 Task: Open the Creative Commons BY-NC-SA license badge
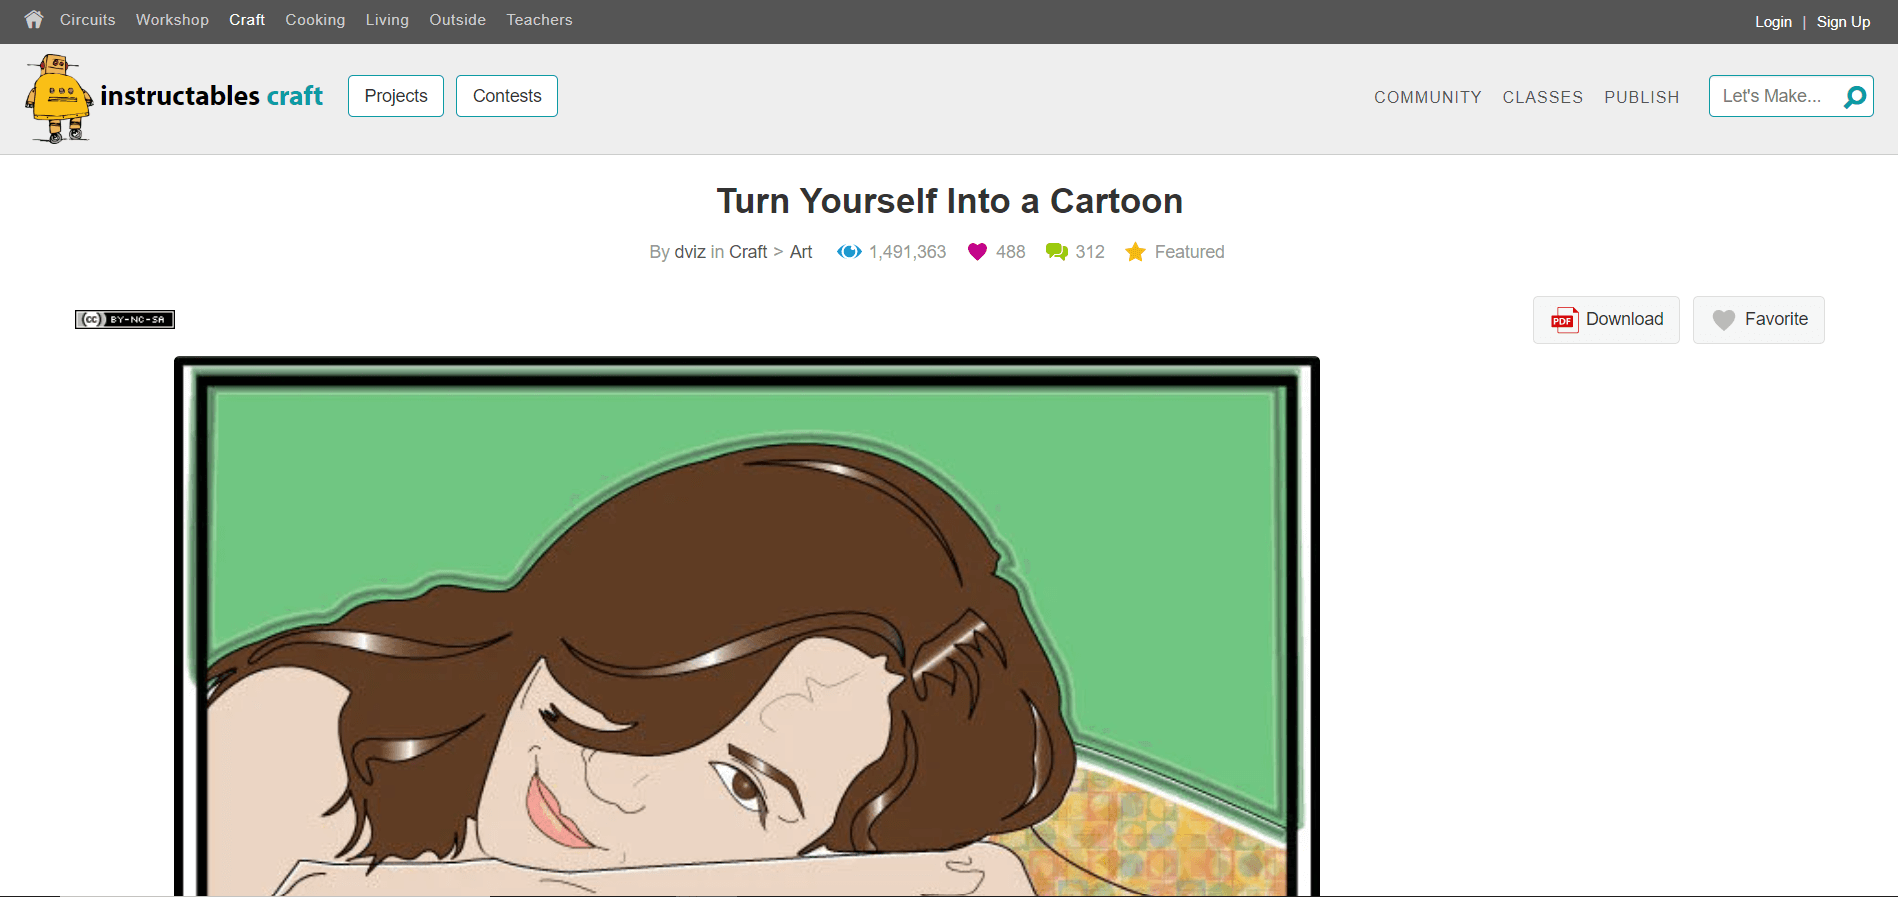125,319
